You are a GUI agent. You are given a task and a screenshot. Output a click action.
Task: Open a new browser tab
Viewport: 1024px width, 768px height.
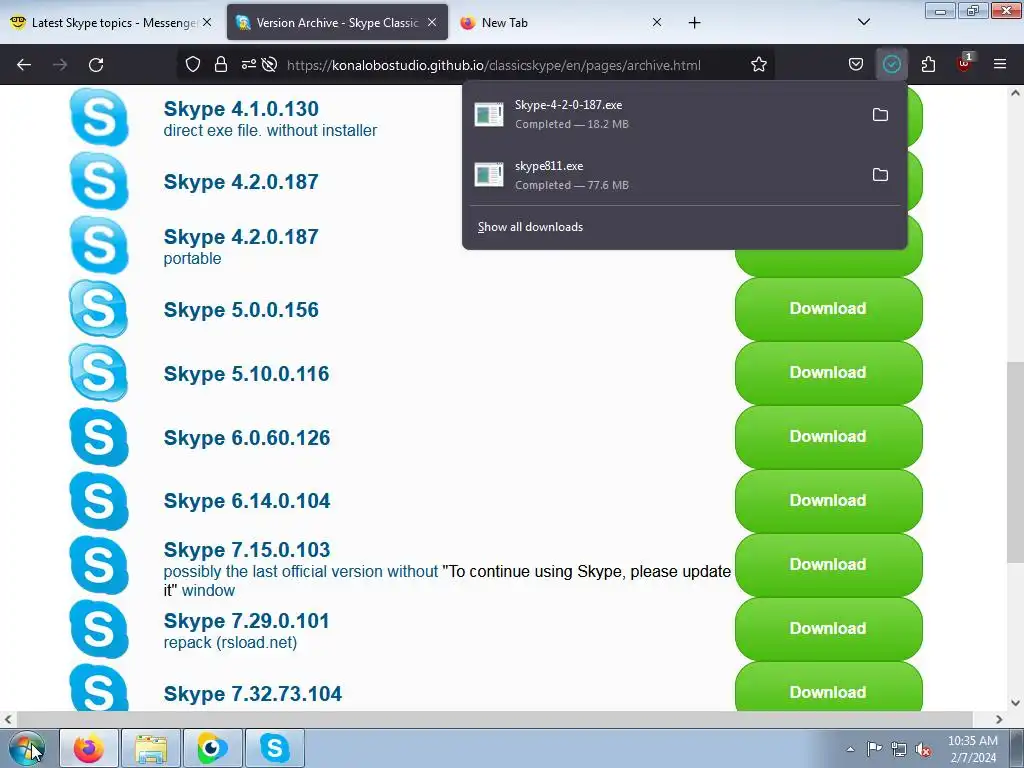pos(694,23)
